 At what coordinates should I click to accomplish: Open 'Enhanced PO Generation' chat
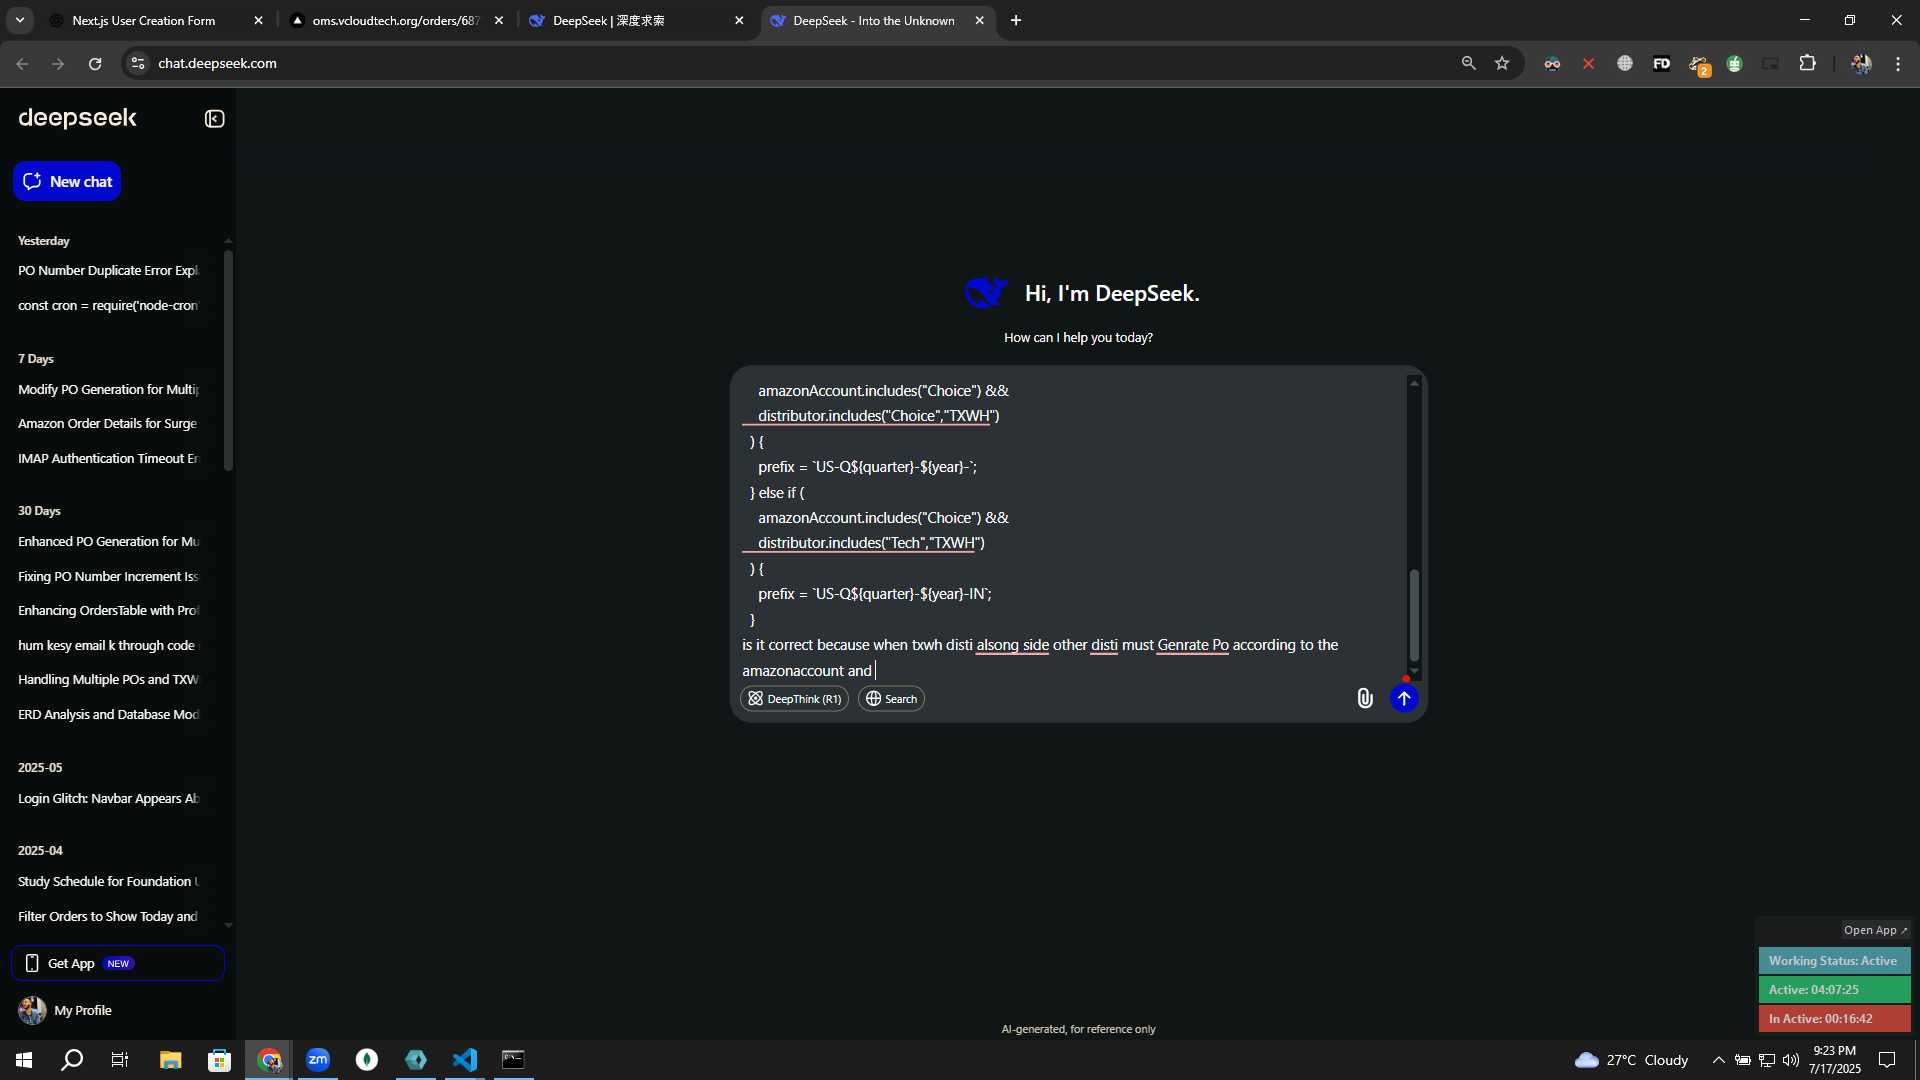[108, 541]
